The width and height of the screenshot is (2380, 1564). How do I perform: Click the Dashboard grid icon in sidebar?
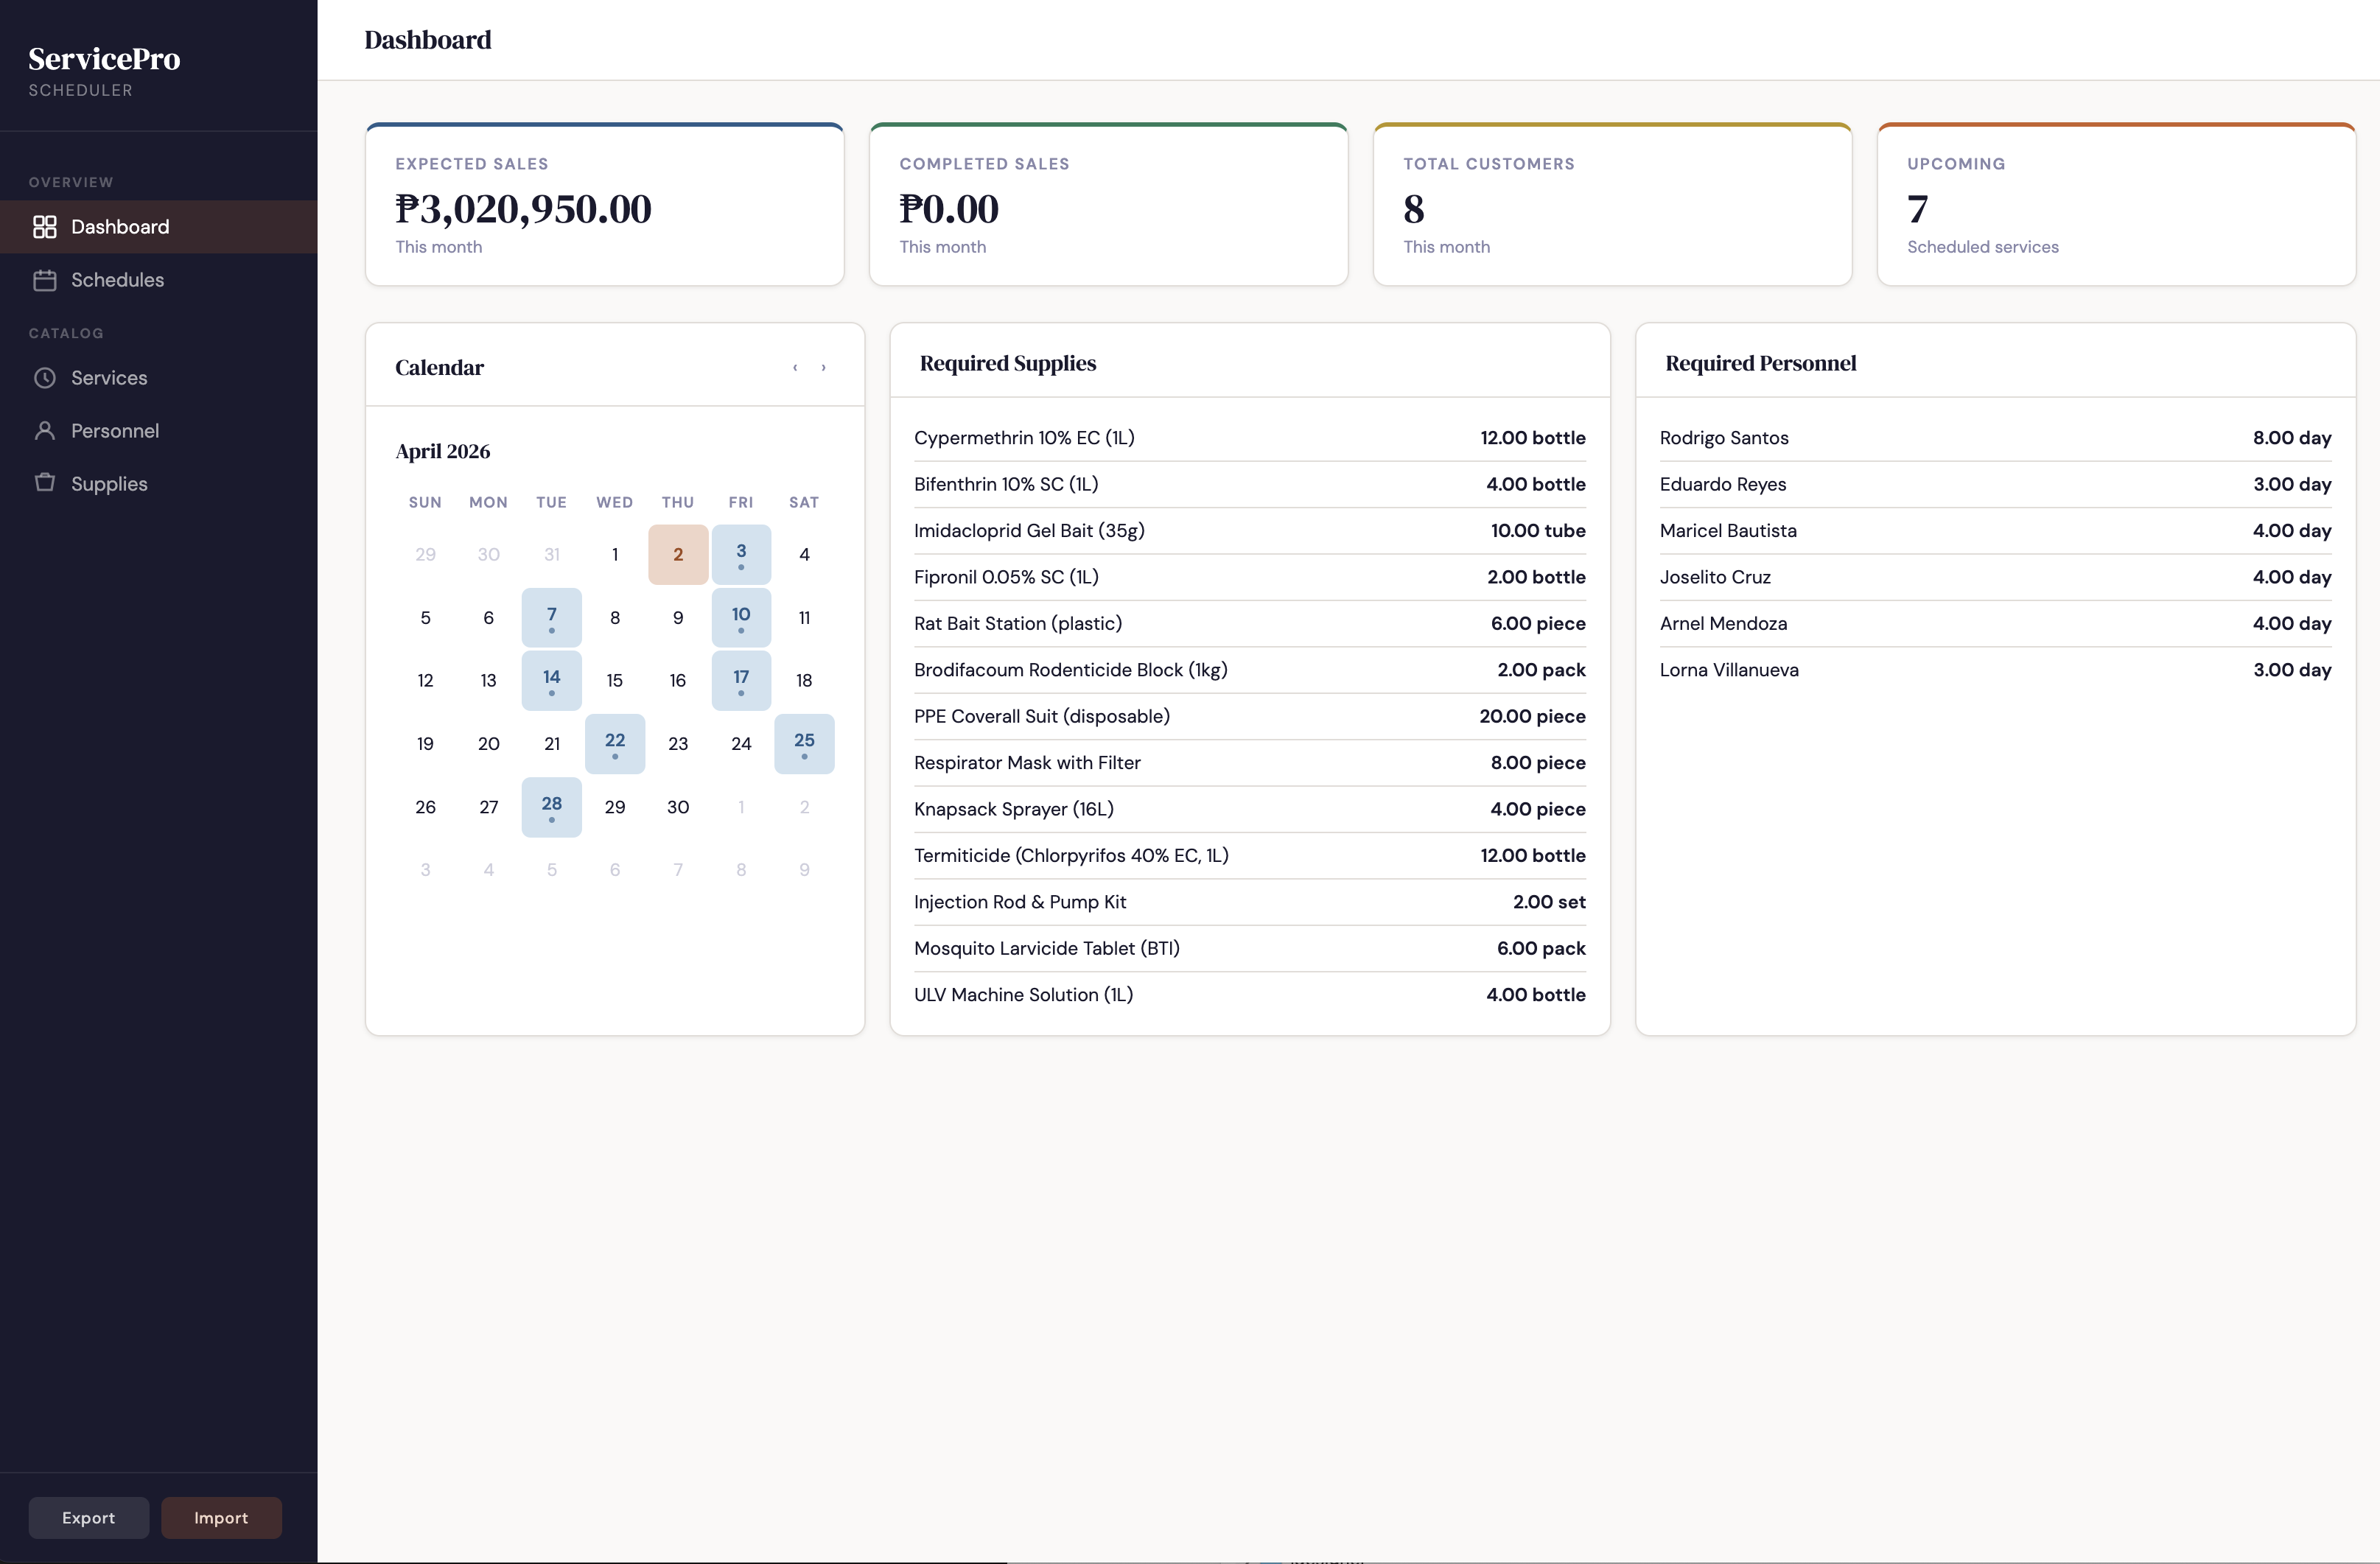(x=44, y=227)
